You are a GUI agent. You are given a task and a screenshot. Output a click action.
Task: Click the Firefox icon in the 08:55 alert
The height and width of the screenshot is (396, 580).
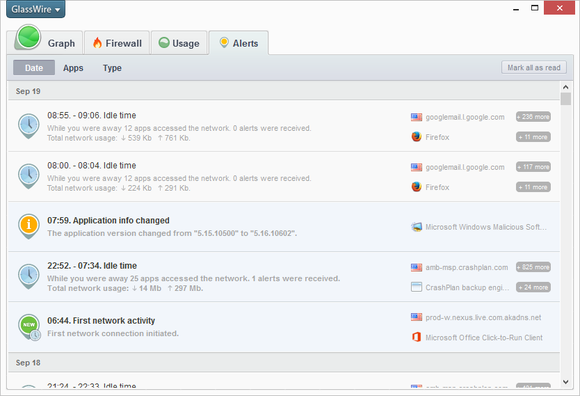[417, 137]
